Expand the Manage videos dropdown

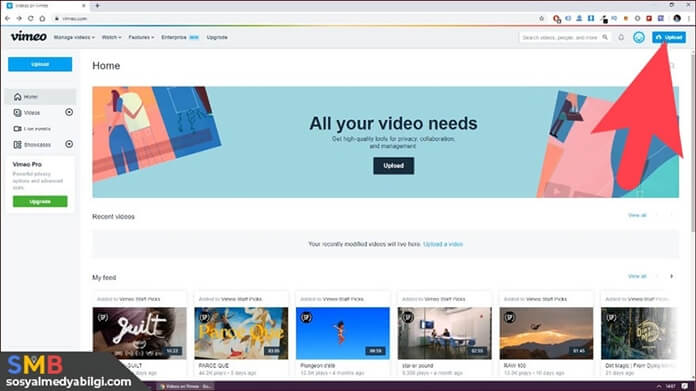[x=74, y=38]
